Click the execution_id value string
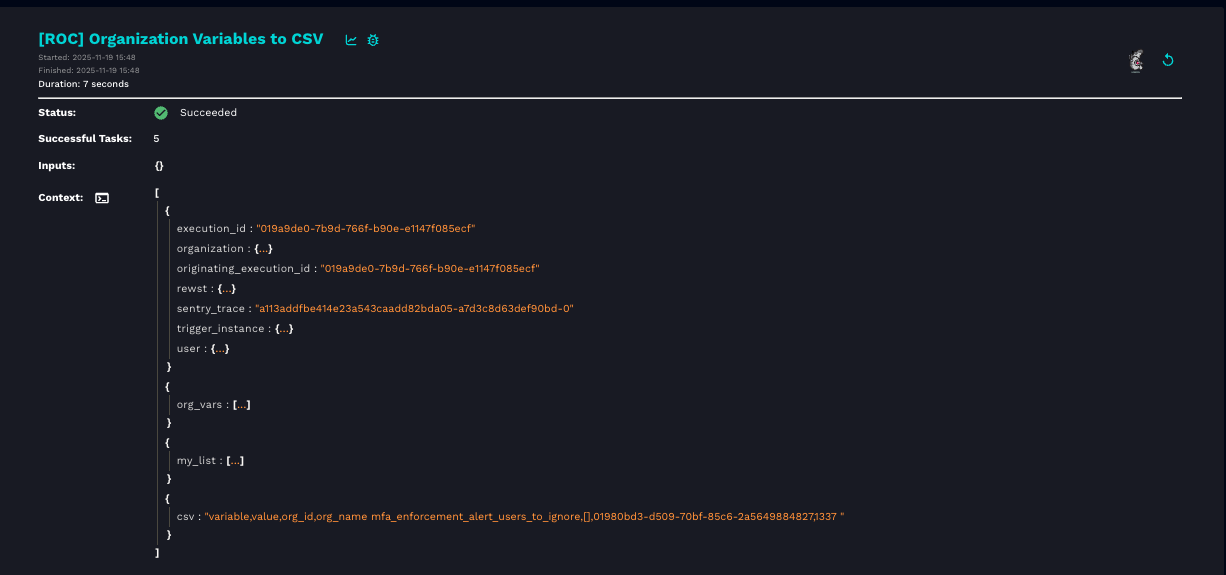 click(x=365, y=229)
